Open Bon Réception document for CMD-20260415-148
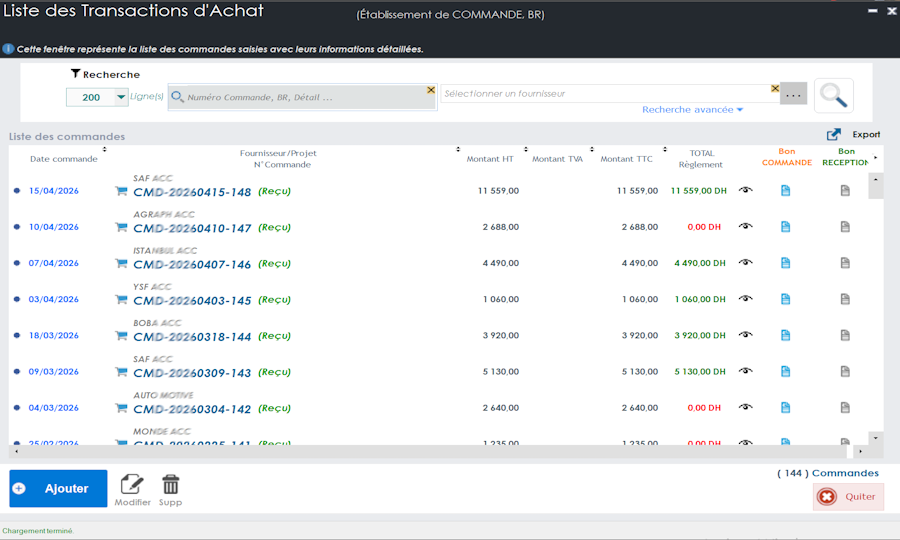 (845, 191)
